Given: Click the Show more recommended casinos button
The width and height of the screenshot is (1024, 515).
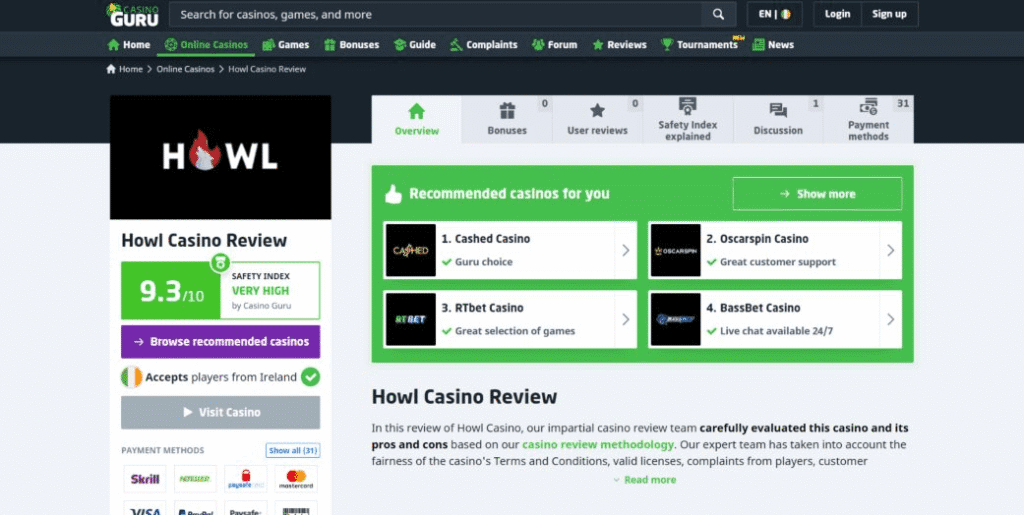Looking at the screenshot, I should (817, 194).
